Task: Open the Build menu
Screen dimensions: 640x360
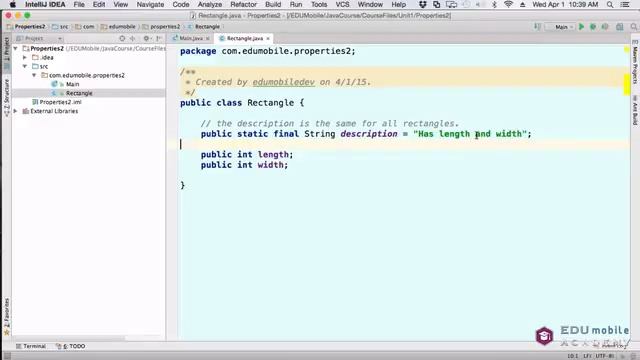Action: click(273, 4)
